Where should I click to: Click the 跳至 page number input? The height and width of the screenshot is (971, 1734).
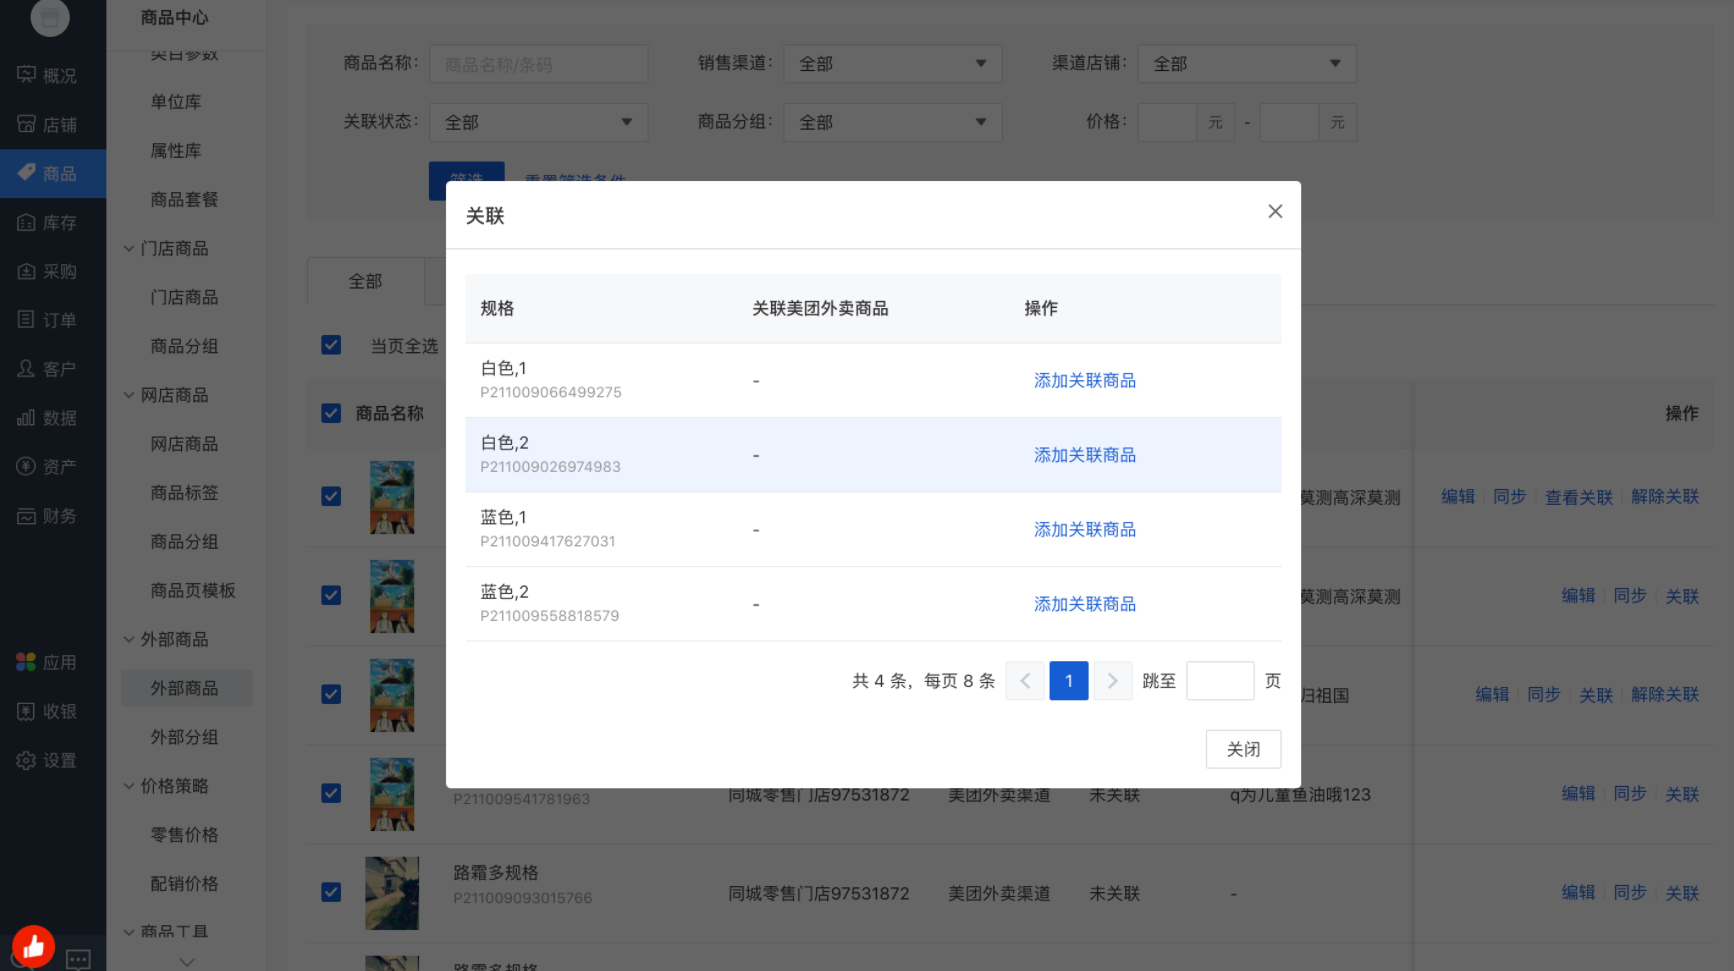pyautogui.click(x=1220, y=681)
